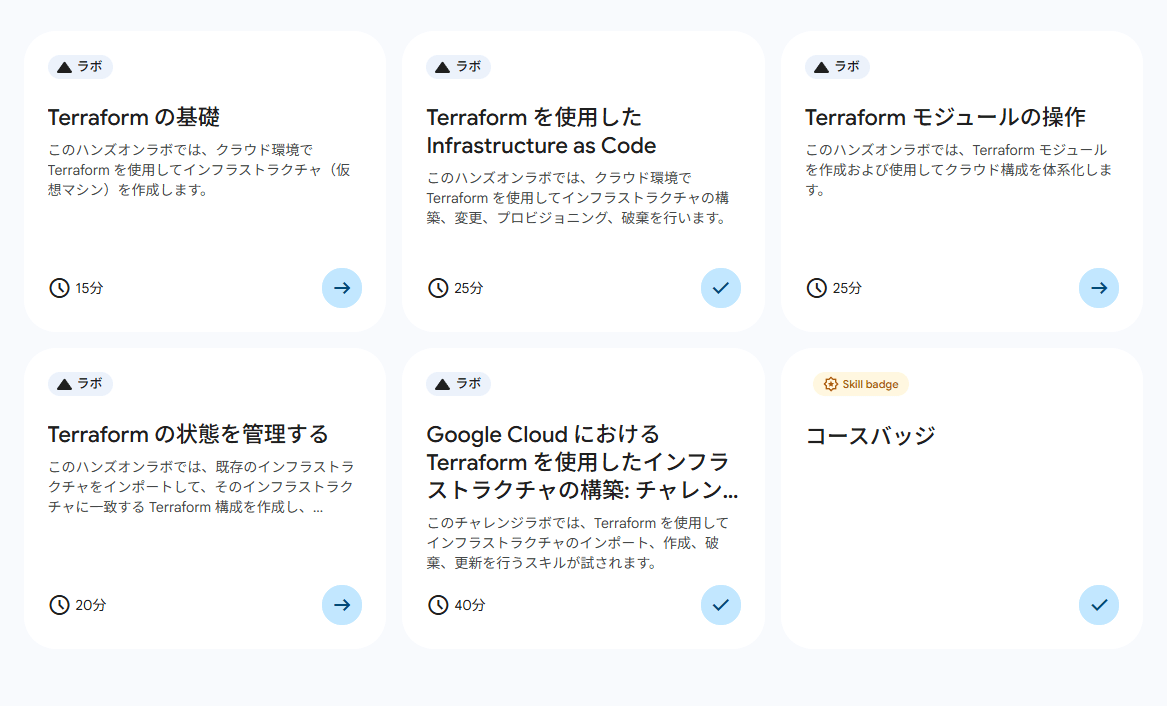Click the checkmark on Infrastructure as Code card

coord(720,288)
